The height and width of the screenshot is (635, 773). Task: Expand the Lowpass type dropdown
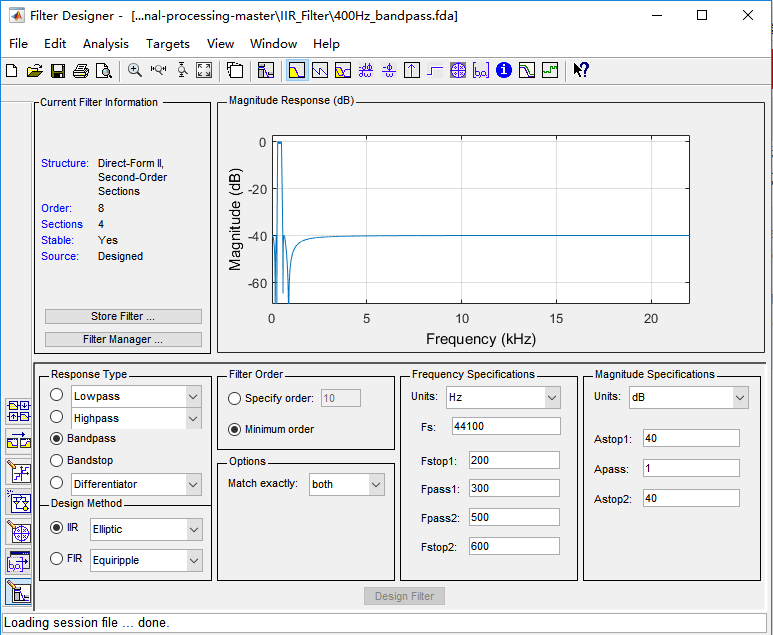pos(193,396)
